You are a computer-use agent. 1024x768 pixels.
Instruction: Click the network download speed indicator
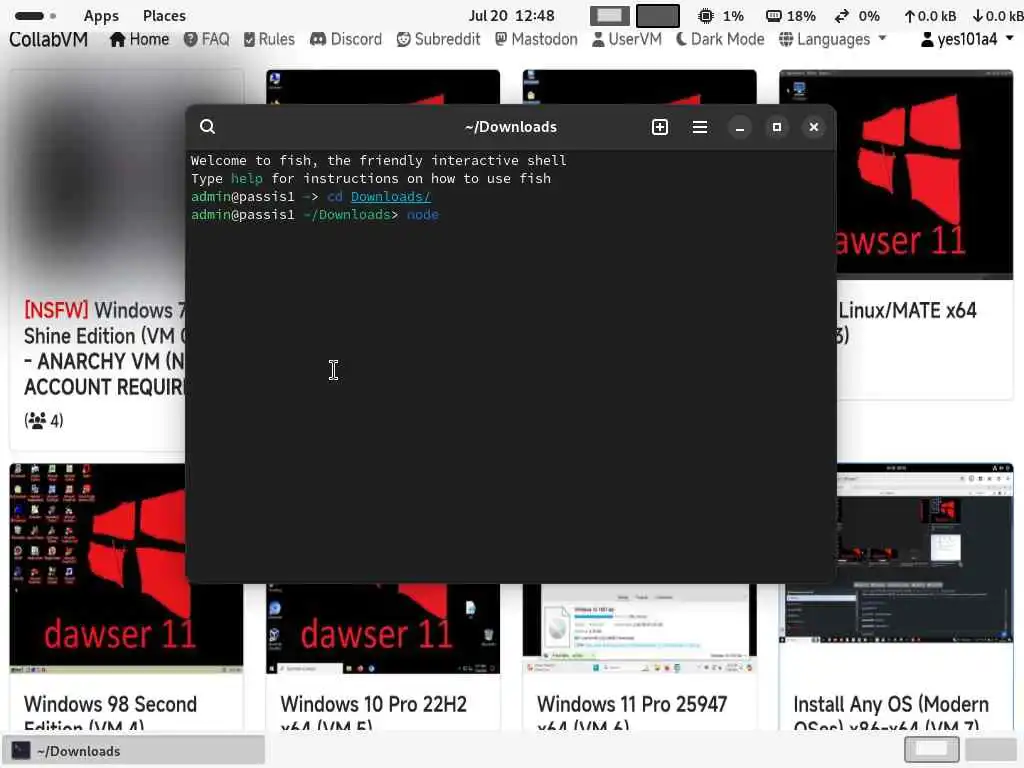point(998,16)
